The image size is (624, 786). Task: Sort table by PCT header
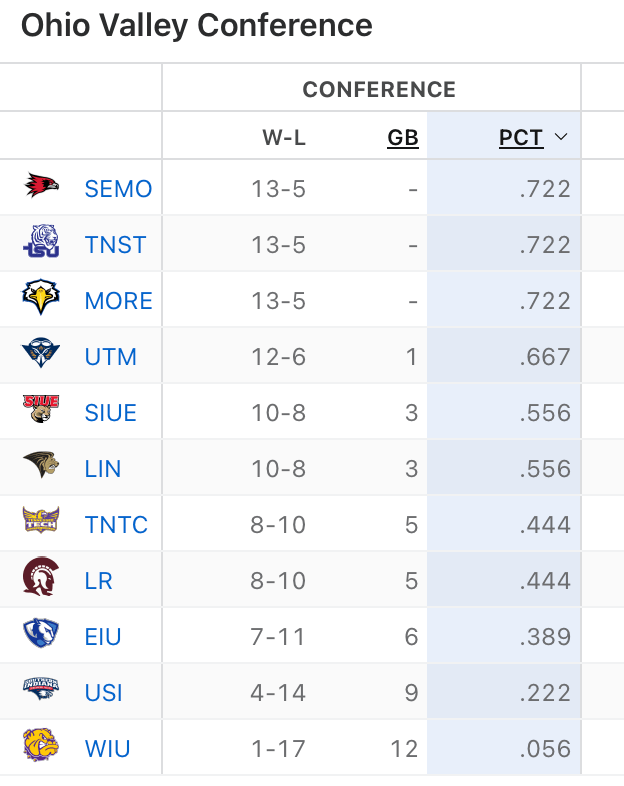[521, 138]
